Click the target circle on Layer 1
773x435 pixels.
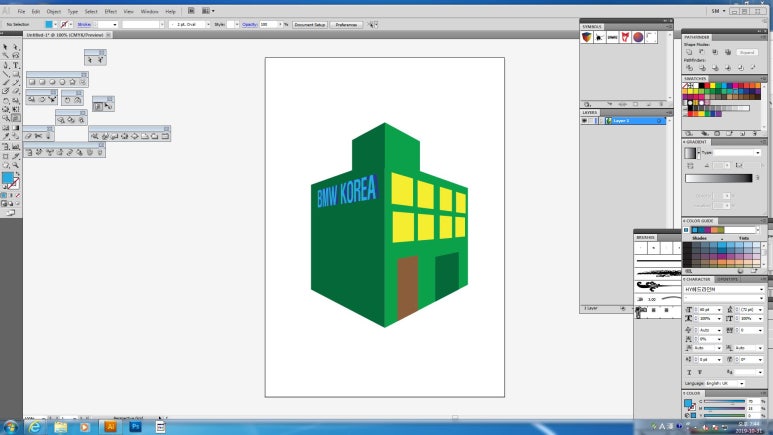pyautogui.click(x=659, y=121)
